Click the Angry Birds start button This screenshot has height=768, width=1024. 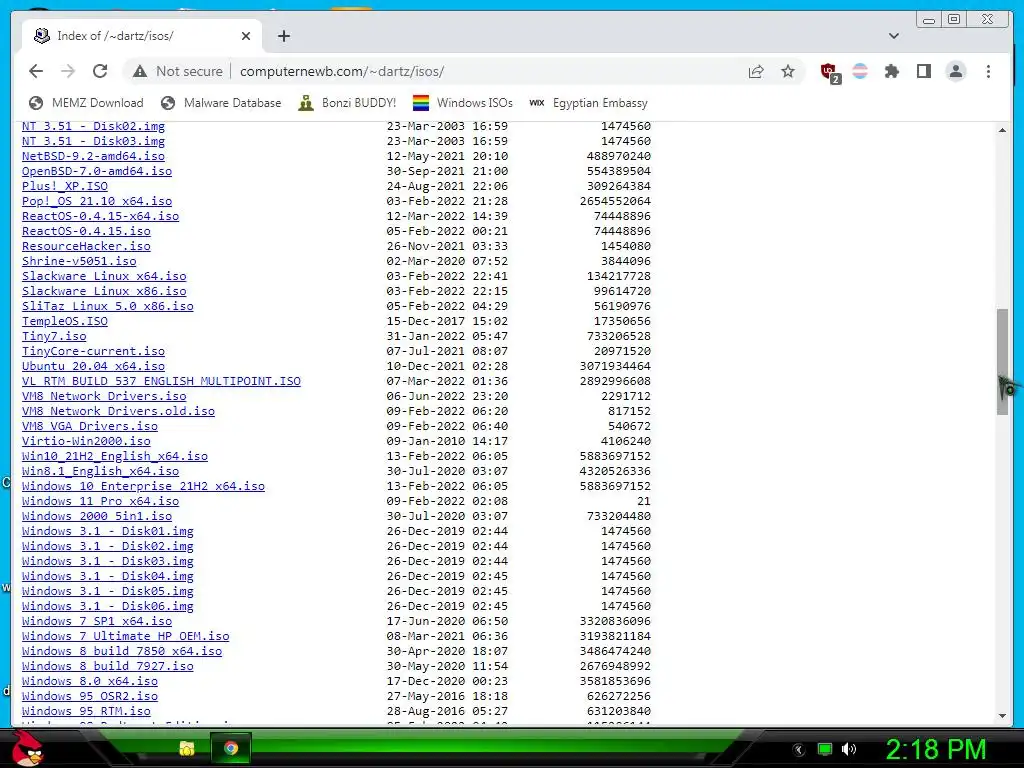tap(28, 748)
